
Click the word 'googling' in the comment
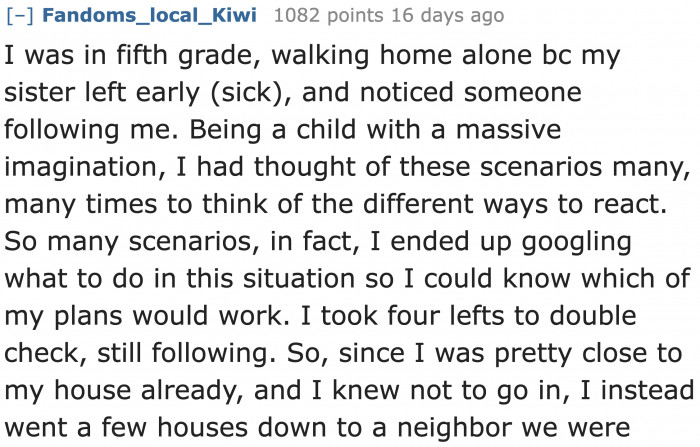582,242
